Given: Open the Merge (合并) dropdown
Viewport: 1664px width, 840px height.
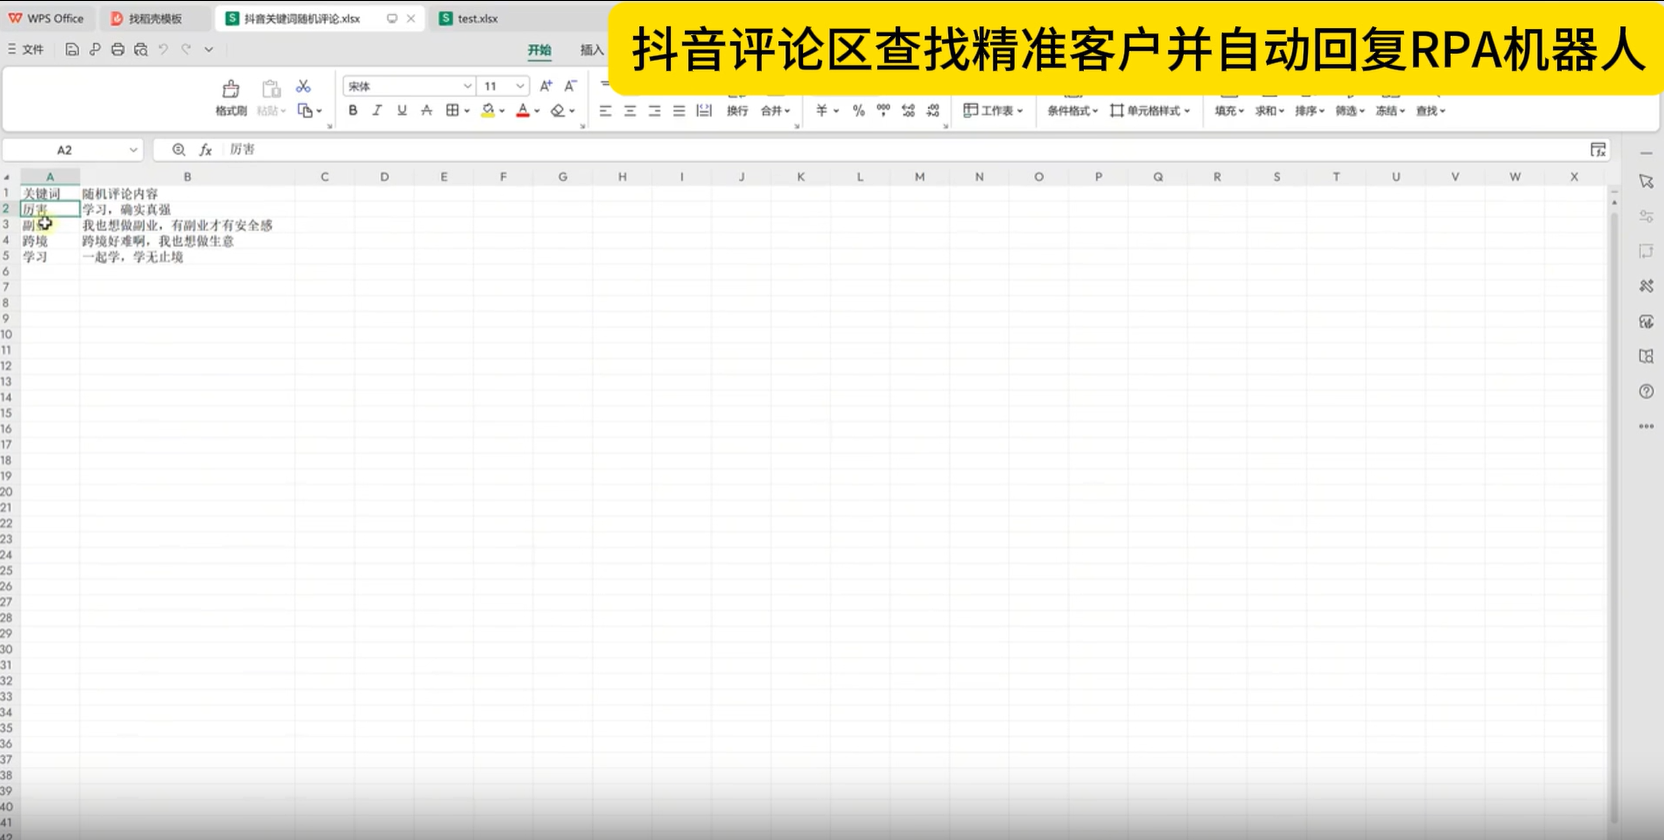Looking at the screenshot, I should pos(776,111).
